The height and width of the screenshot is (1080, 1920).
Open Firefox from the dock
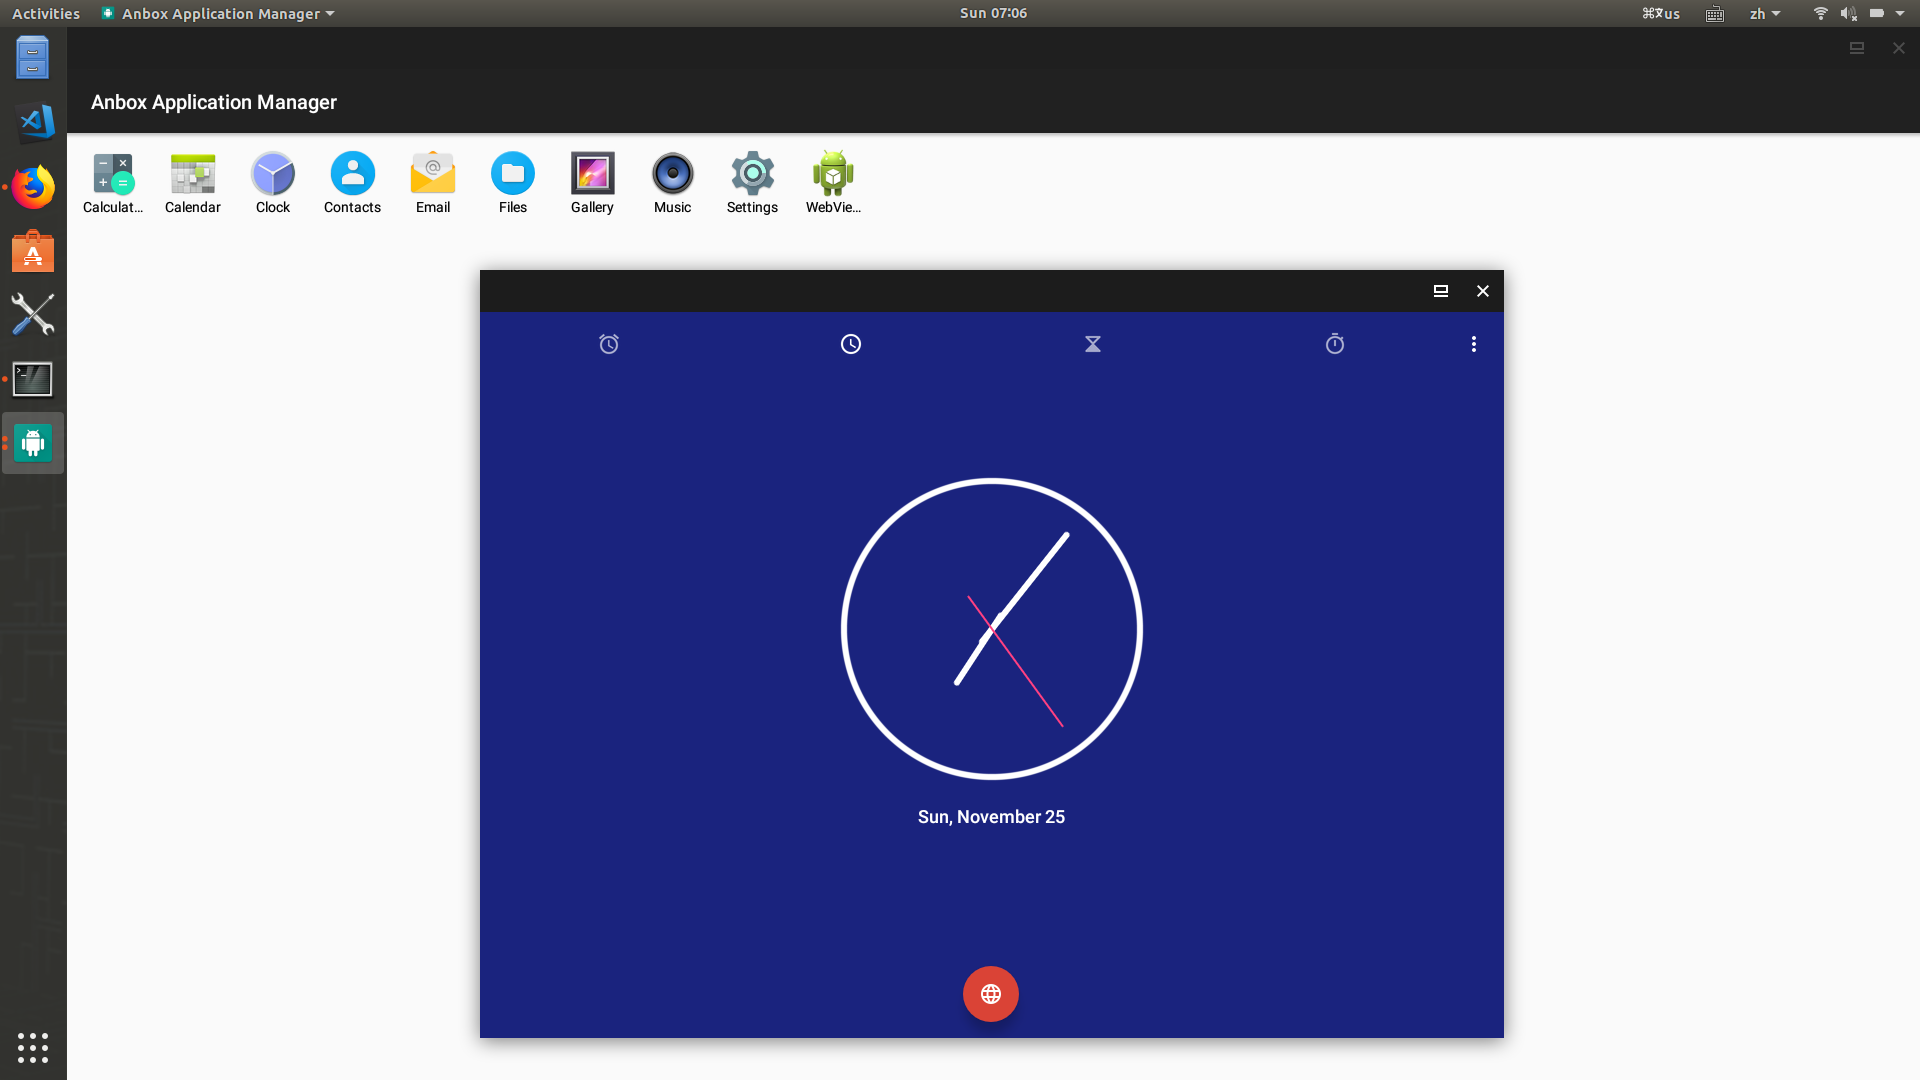pyautogui.click(x=33, y=187)
